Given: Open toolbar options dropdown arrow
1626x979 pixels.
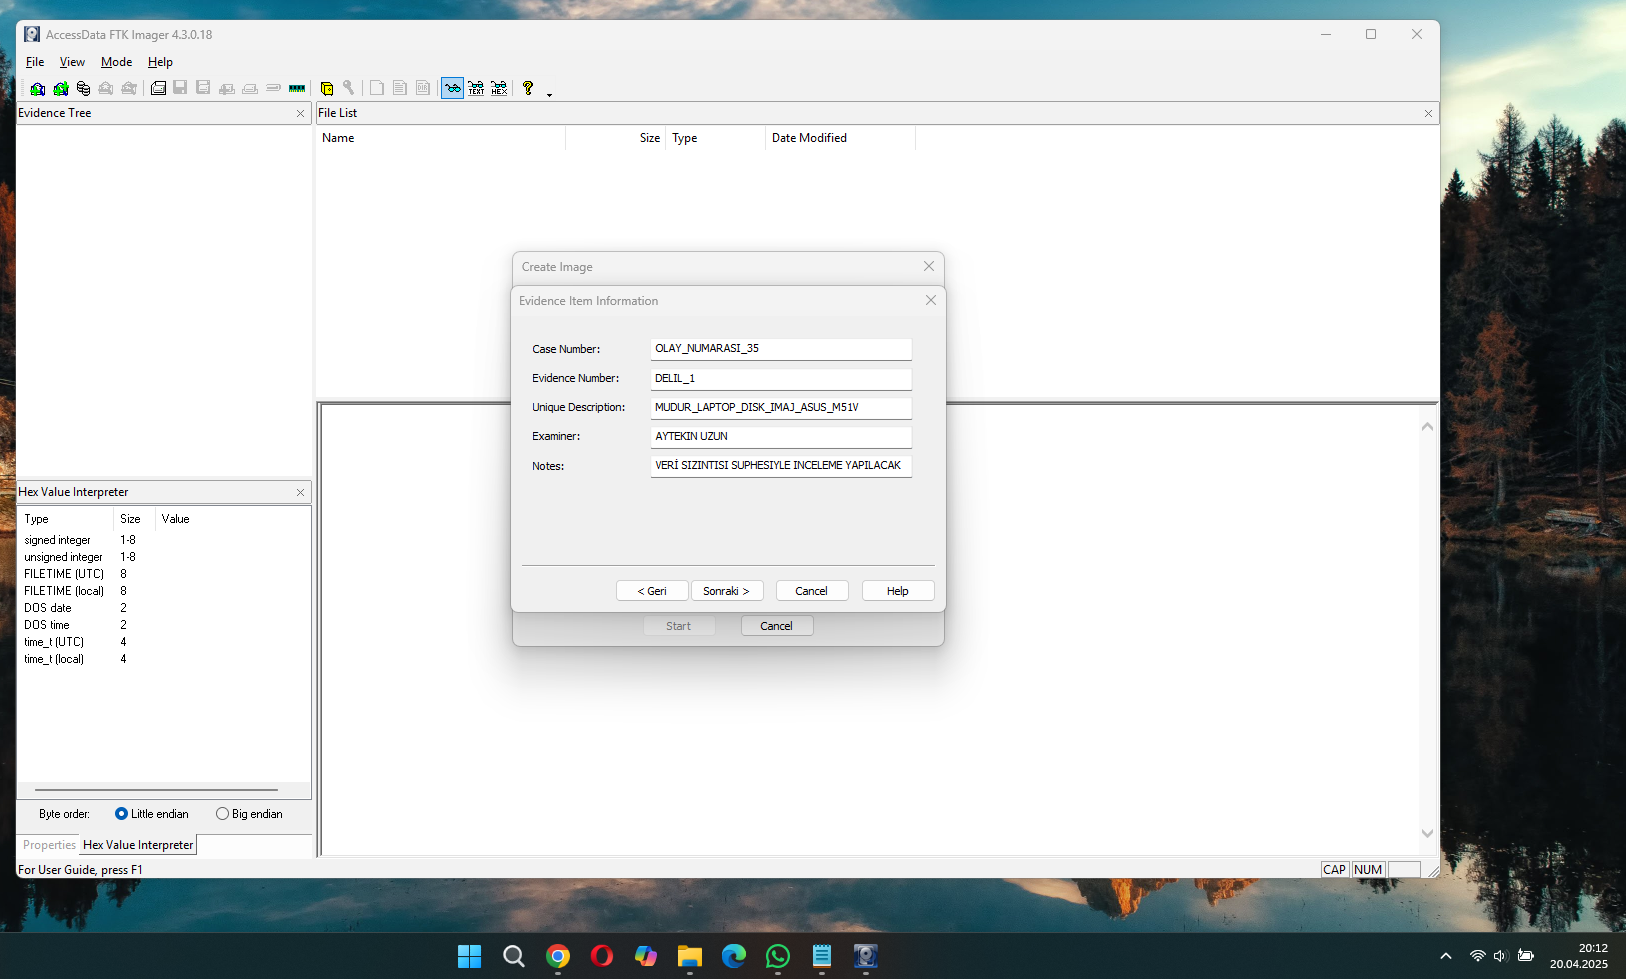Looking at the screenshot, I should (x=549, y=93).
